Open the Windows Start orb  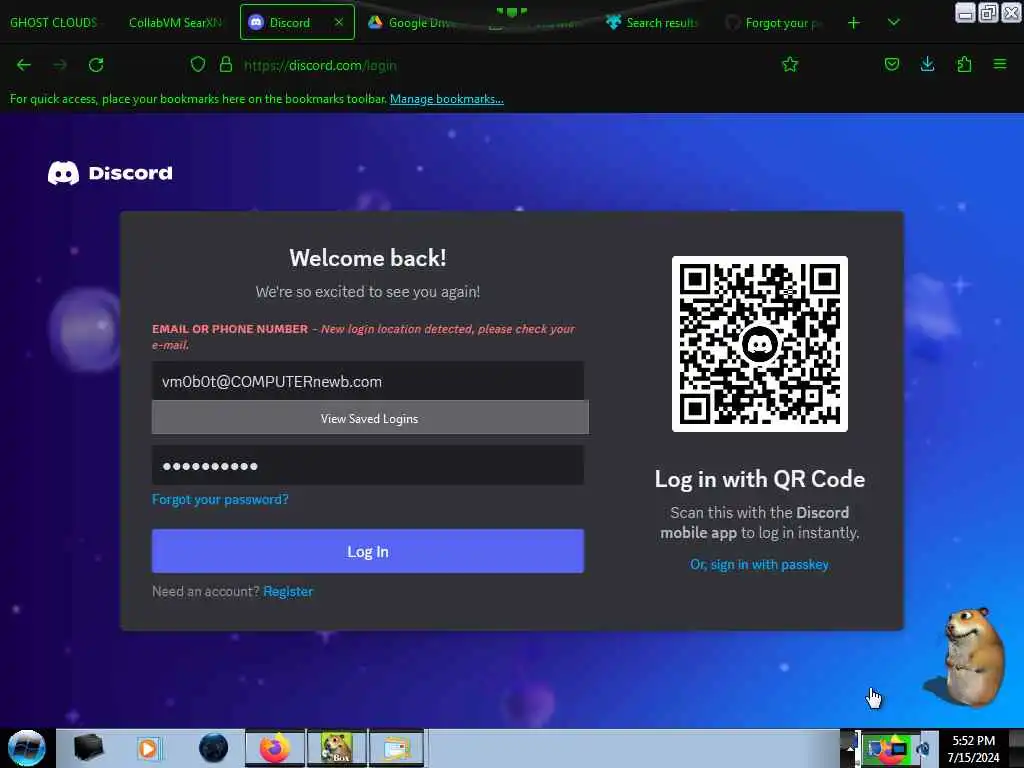(x=26, y=748)
